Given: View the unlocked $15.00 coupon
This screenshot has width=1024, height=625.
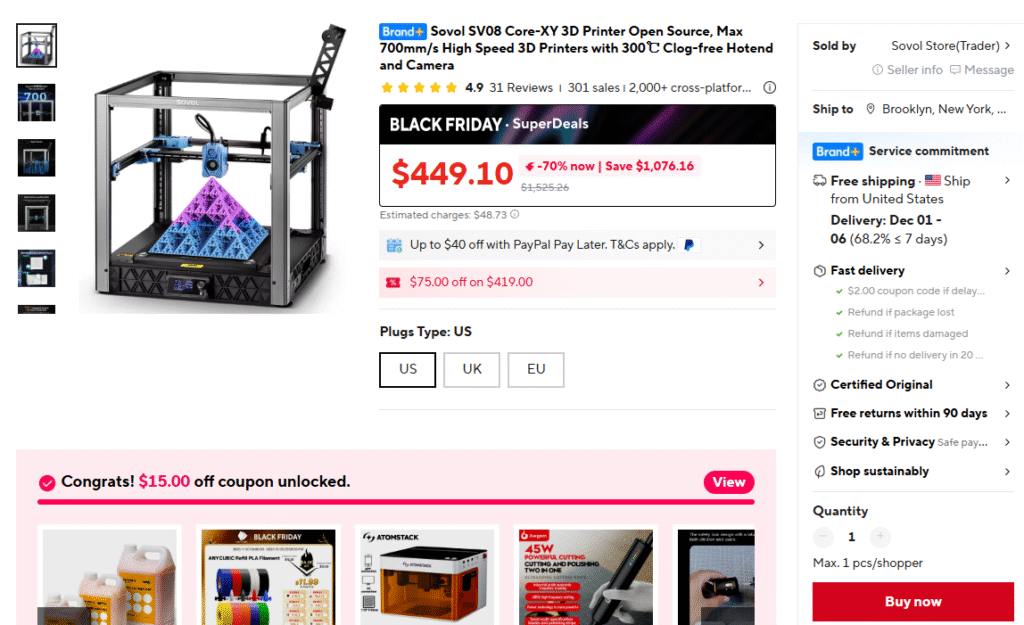Looking at the screenshot, I should click(729, 482).
